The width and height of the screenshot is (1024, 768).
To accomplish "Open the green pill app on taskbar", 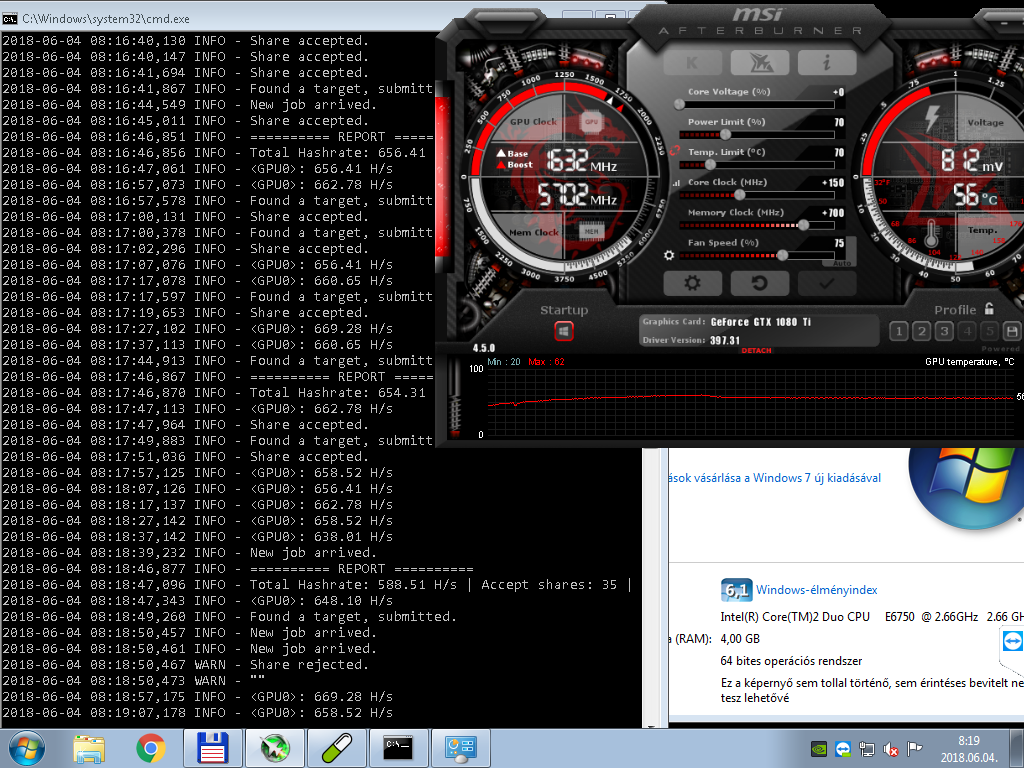I will (337, 748).
